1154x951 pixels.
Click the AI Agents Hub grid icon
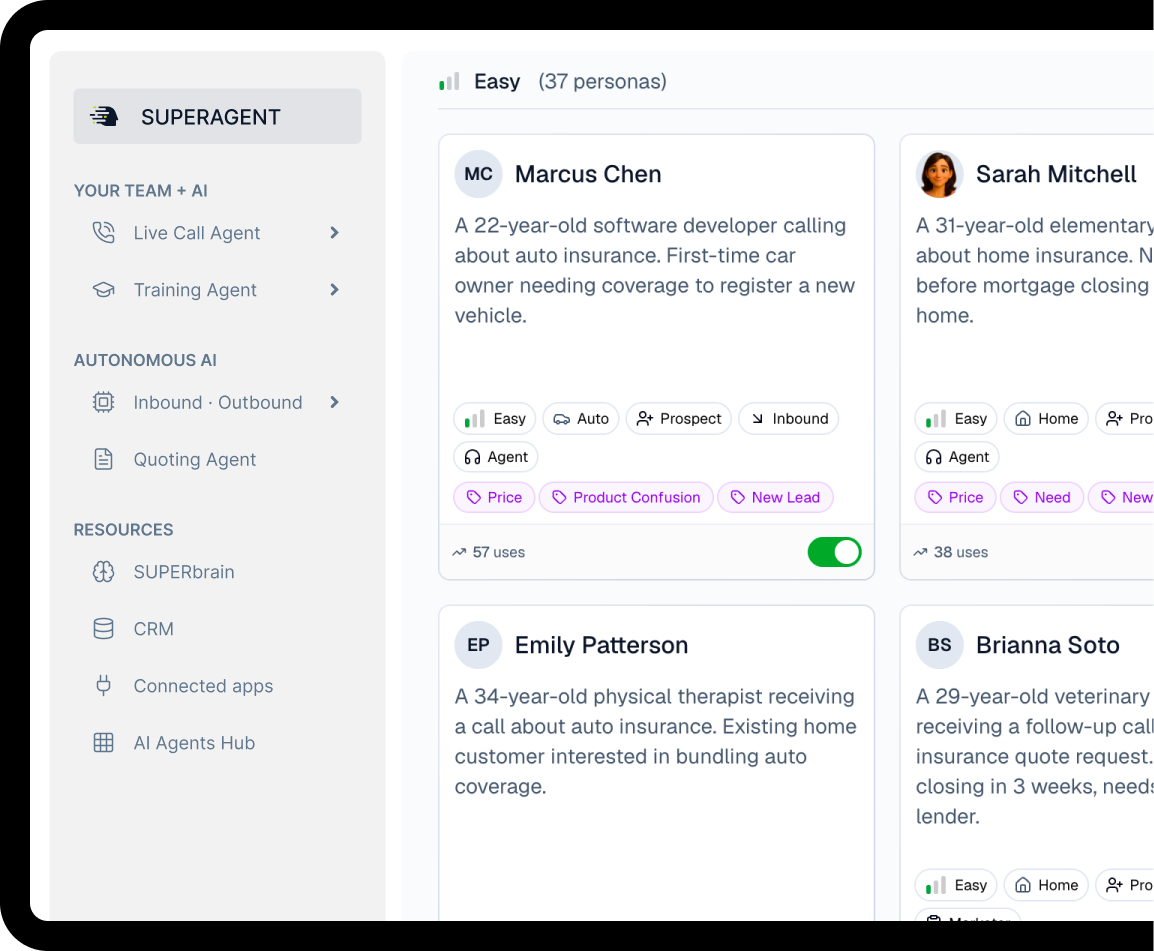[x=104, y=743]
